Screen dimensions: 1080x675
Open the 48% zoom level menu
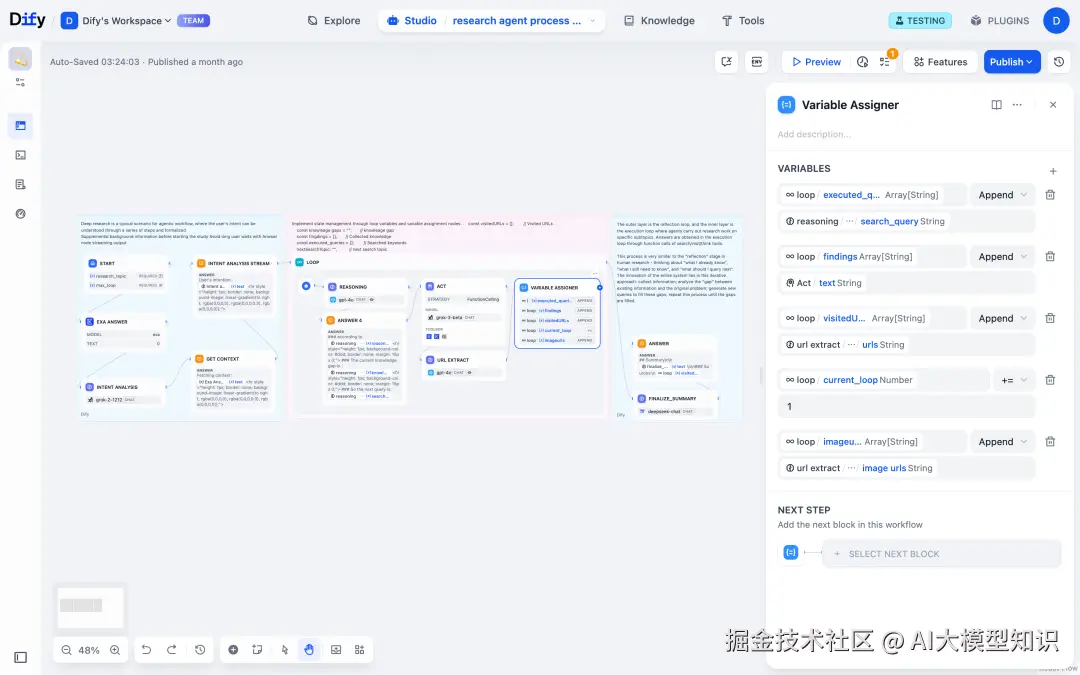pyautogui.click(x=89, y=650)
